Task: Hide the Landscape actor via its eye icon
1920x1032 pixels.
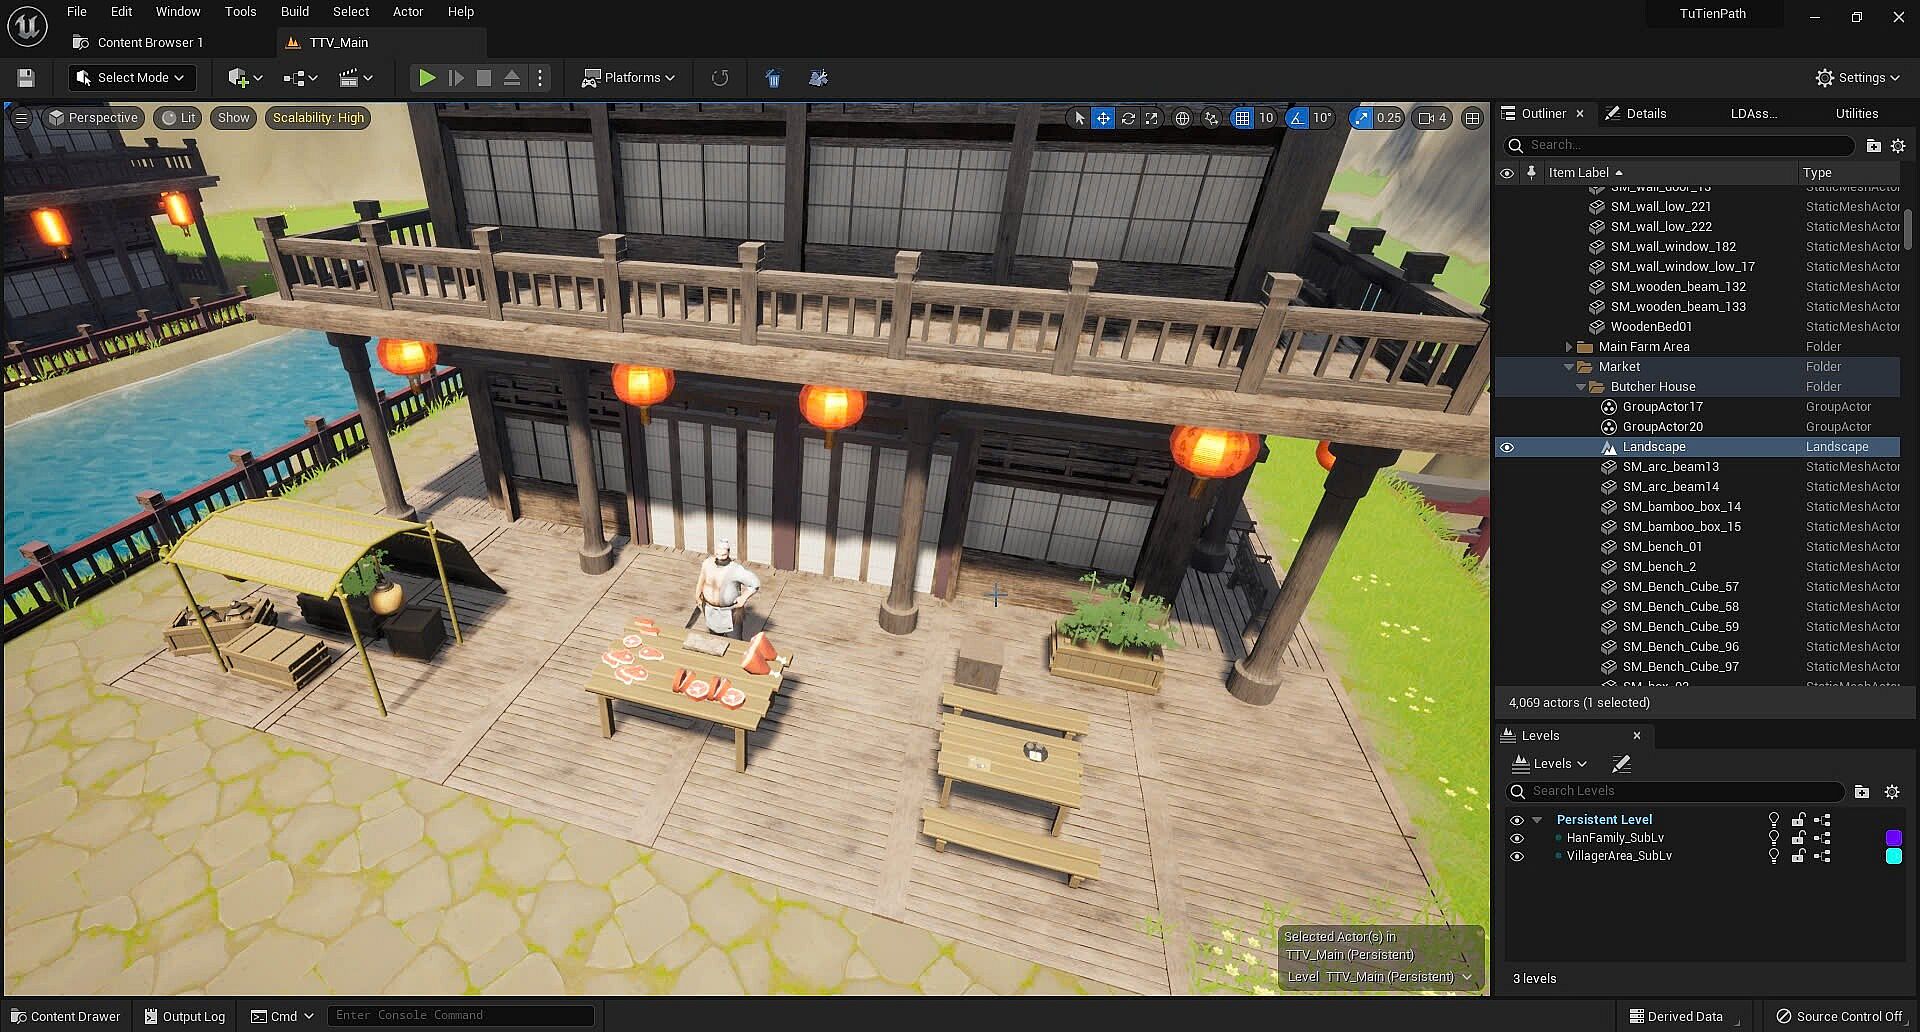Action: [x=1507, y=447]
